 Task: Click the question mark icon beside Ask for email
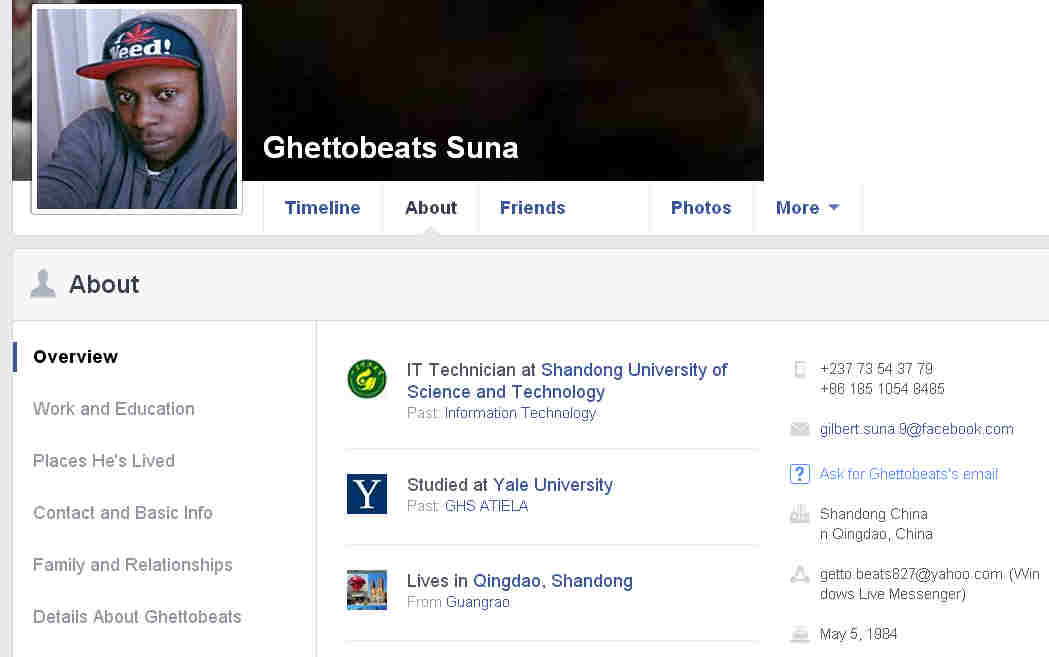coord(799,474)
